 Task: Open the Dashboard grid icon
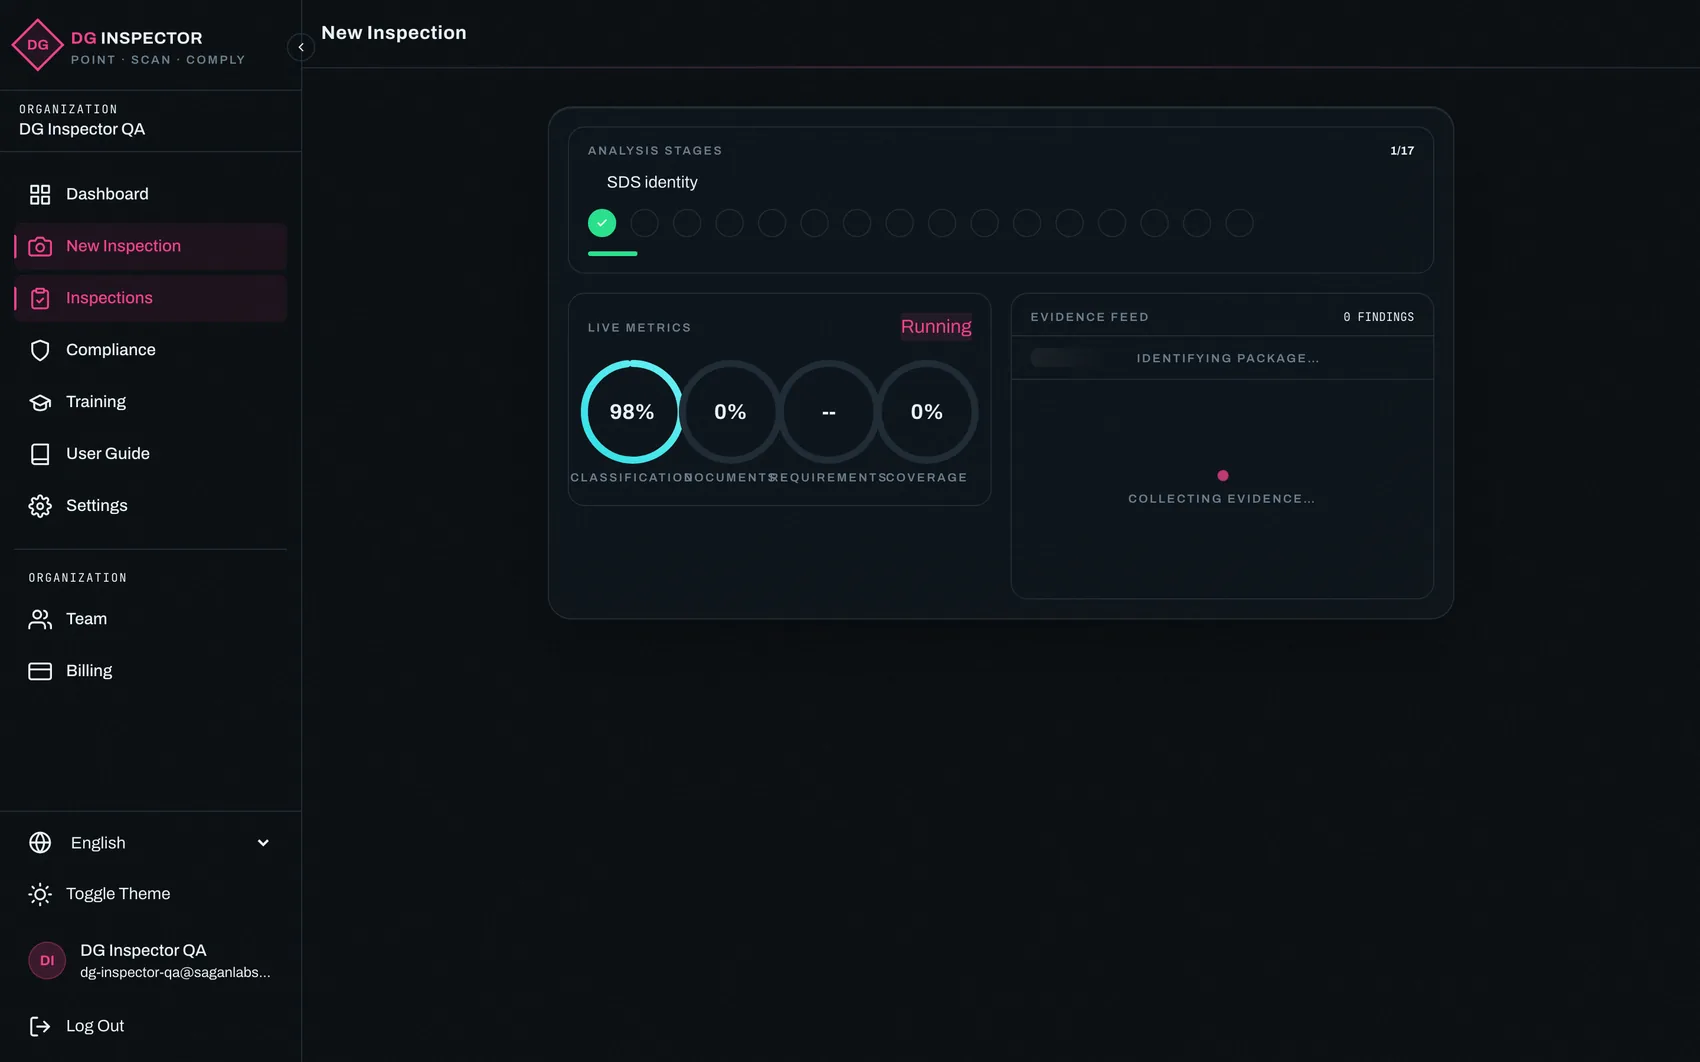point(40,194)
